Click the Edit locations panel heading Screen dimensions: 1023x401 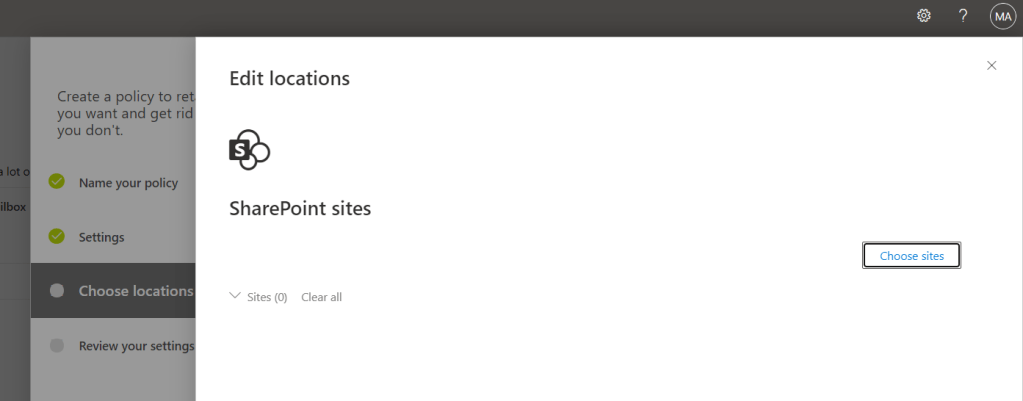click(290, 78)
